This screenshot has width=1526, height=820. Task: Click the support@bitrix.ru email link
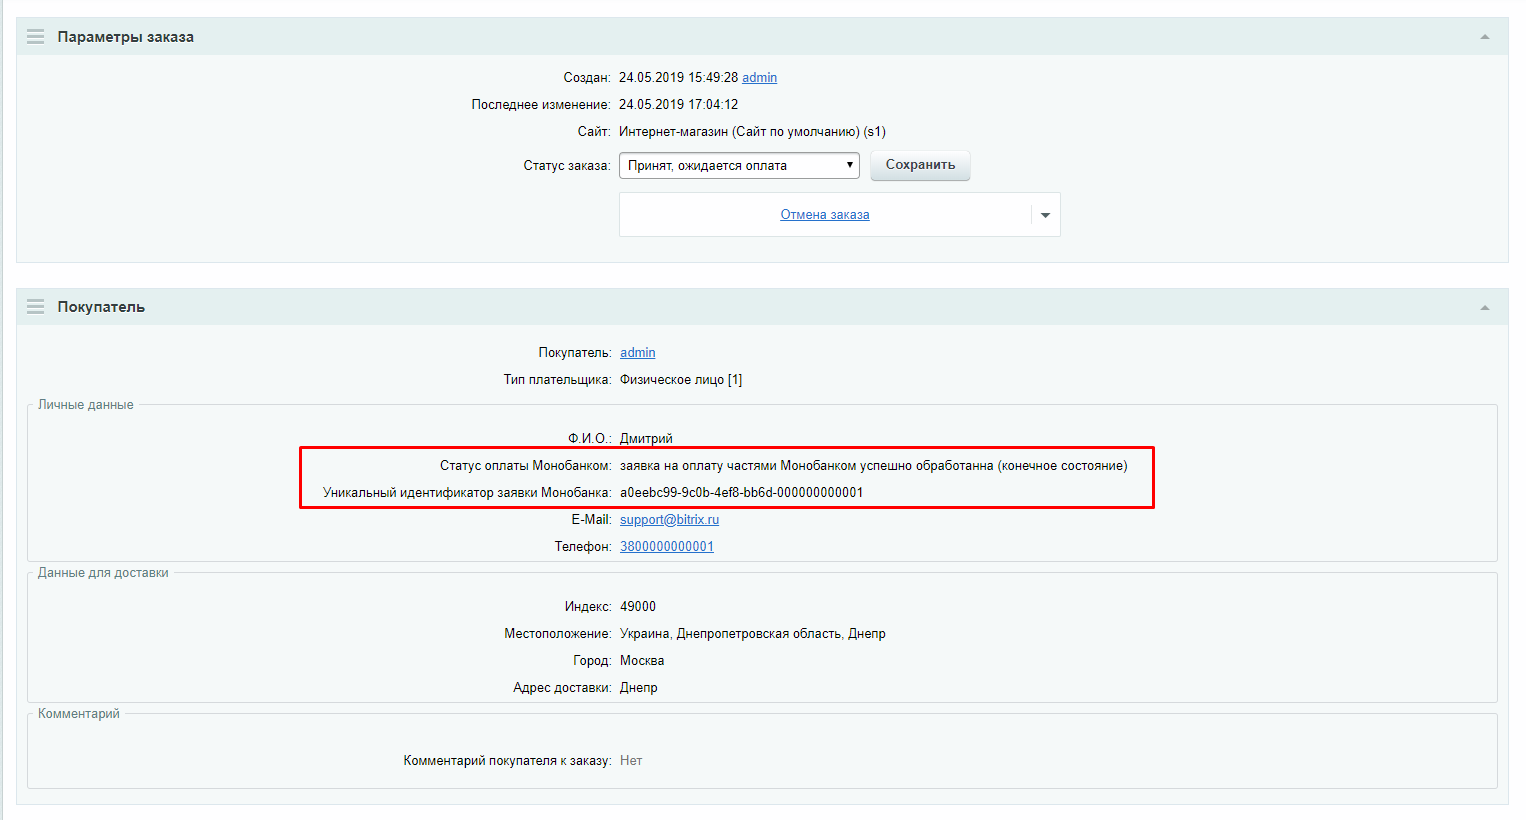click(669, 520)
